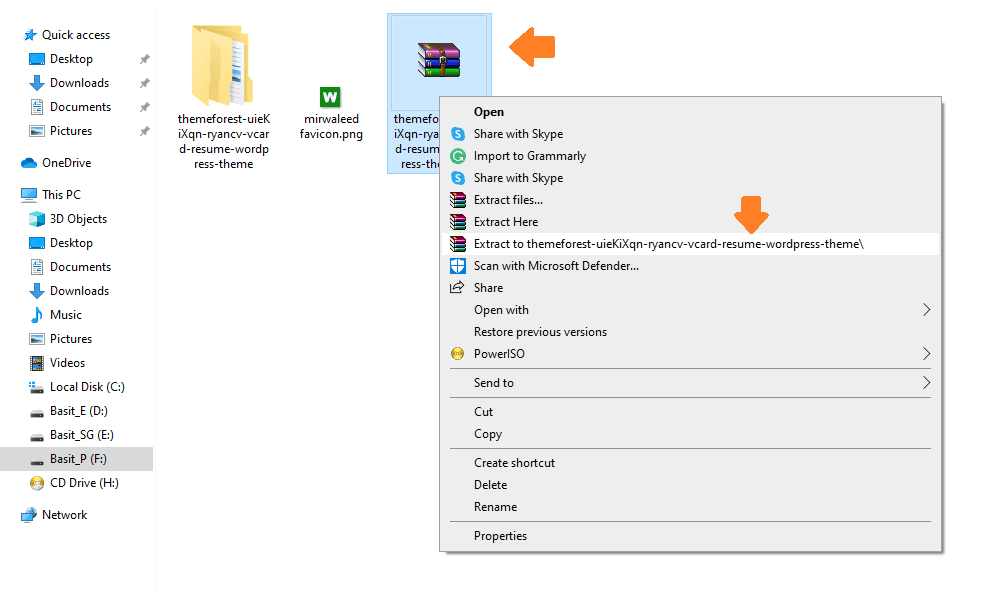Click the Desktop icon under Quick access
Viewport: 991px width, 592px height.
(x=37, y=59)
